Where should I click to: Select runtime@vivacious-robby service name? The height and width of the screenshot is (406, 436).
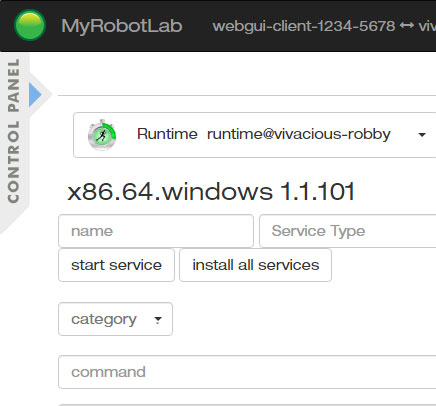(x=299, y=134)
